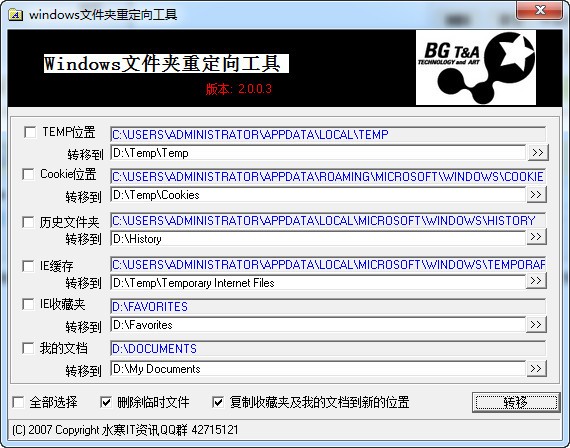
Task: Click the current IE cache path ending TEMPORAF
Action: point(328,264)
